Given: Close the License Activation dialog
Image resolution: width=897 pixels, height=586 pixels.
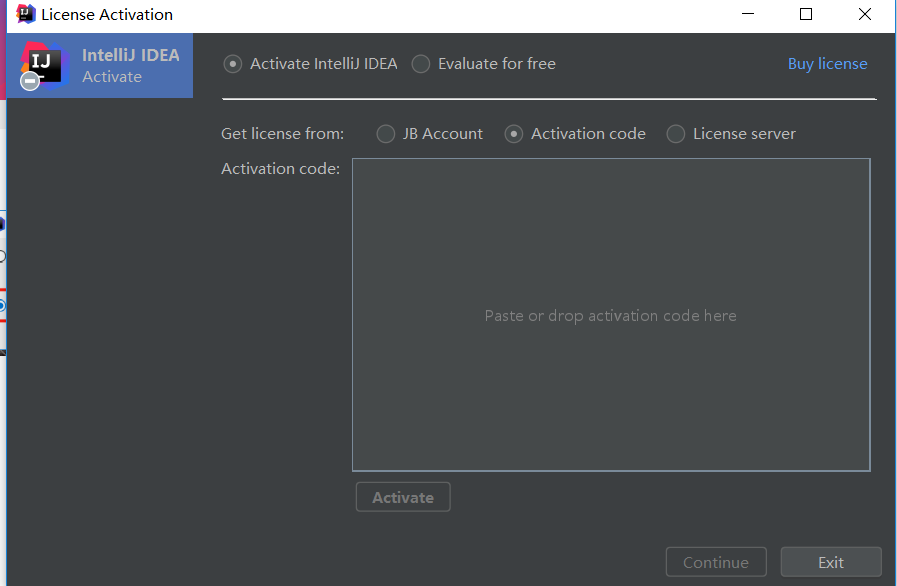Looking at the screenshot, I should (864, 14).
